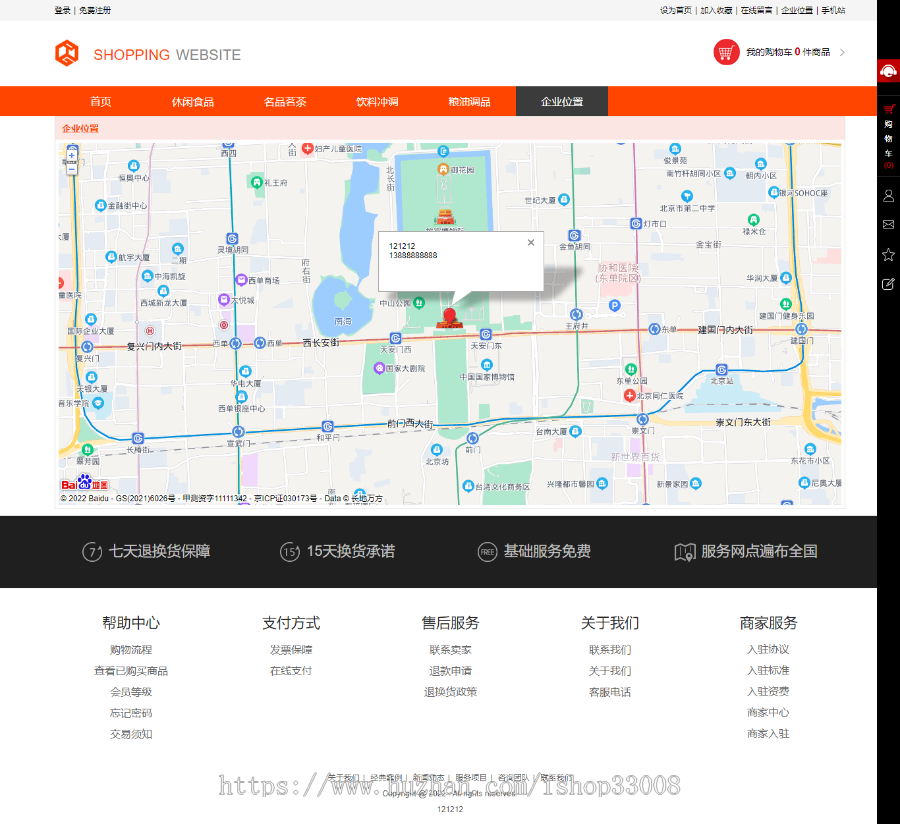Zoom out the map with minus button
The width and height of the screenshot is (900, 824).
tap(72, 170)
